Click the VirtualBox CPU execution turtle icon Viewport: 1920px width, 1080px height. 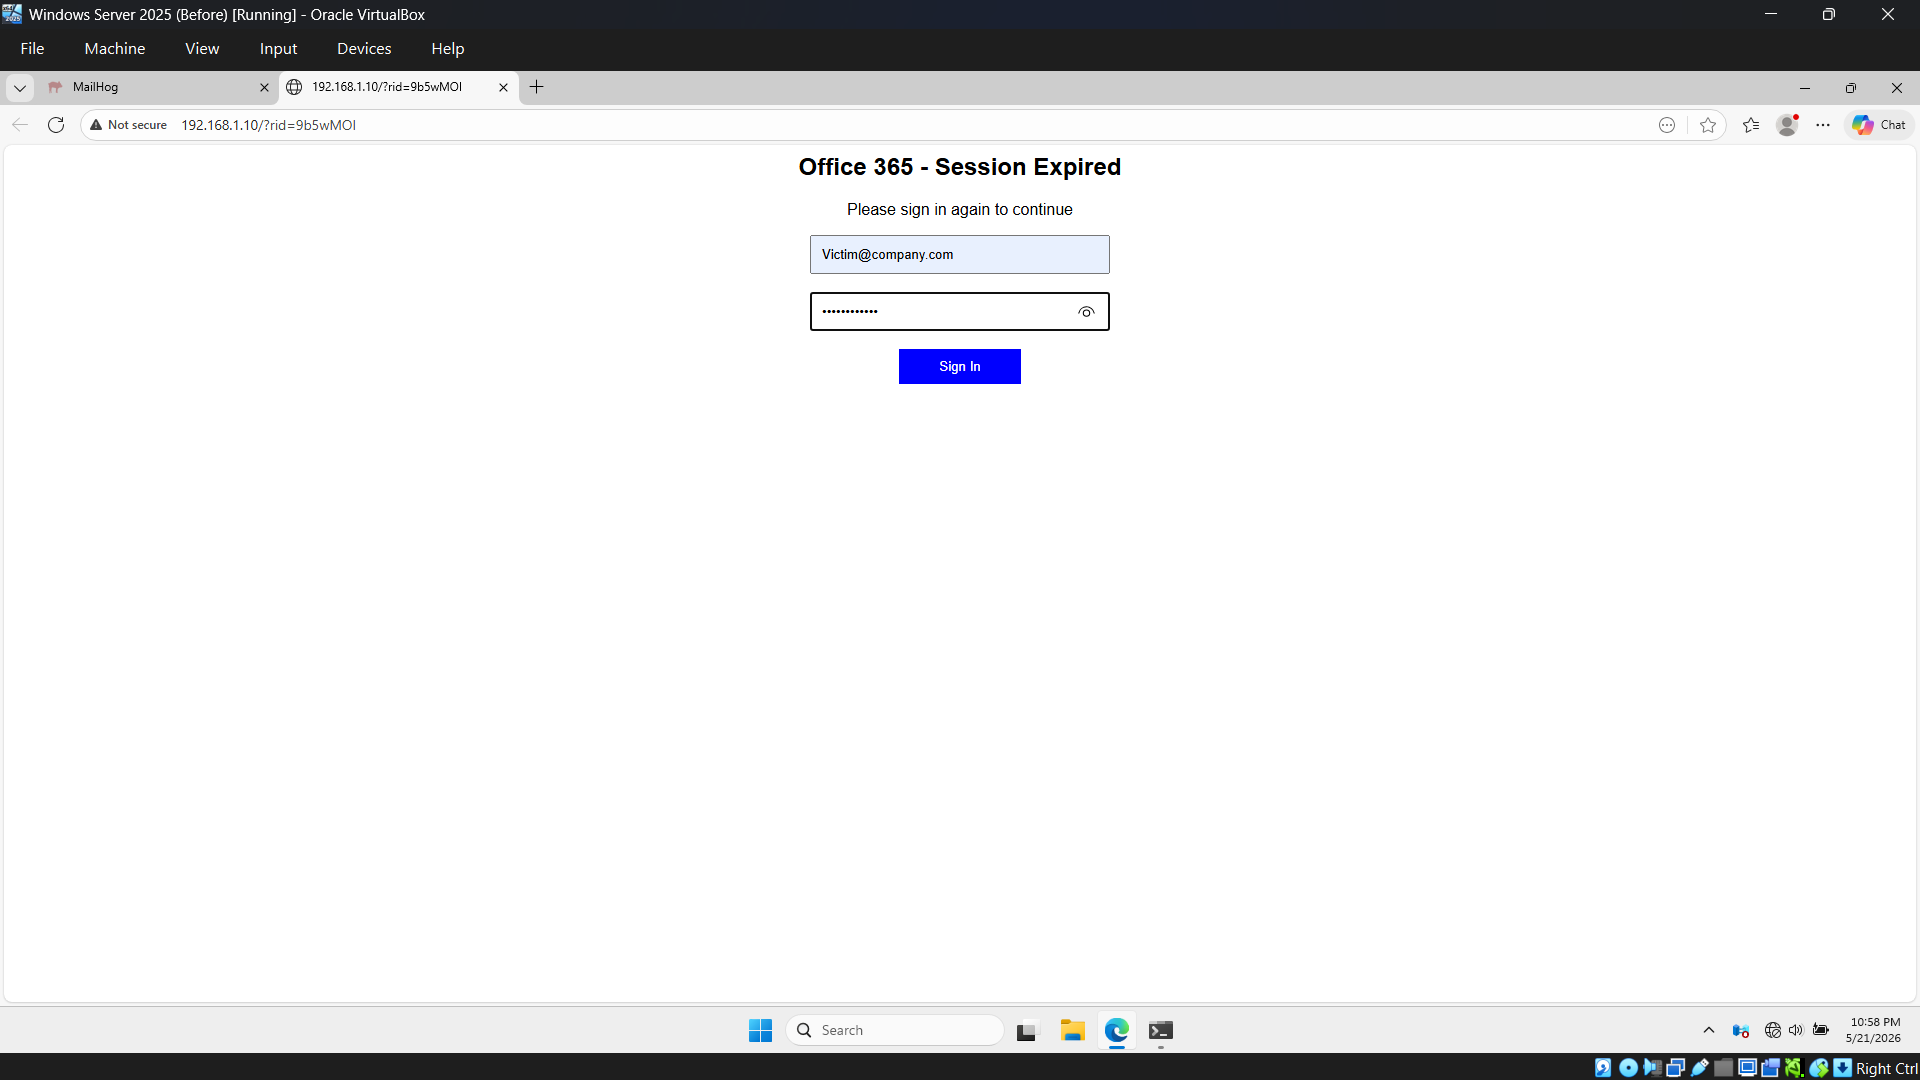(x=1794, y=1068)
